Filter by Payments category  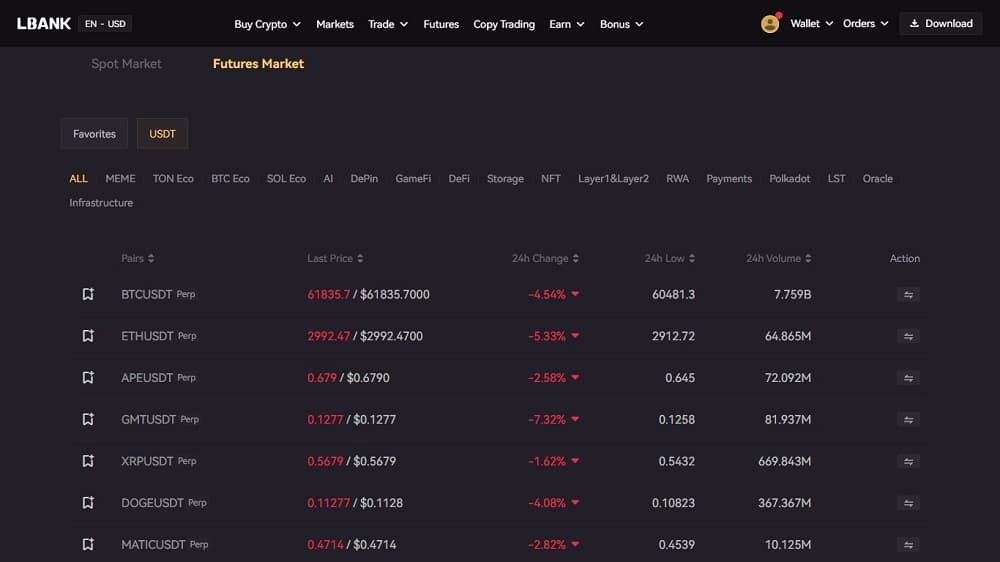click(x=729, y=179)
